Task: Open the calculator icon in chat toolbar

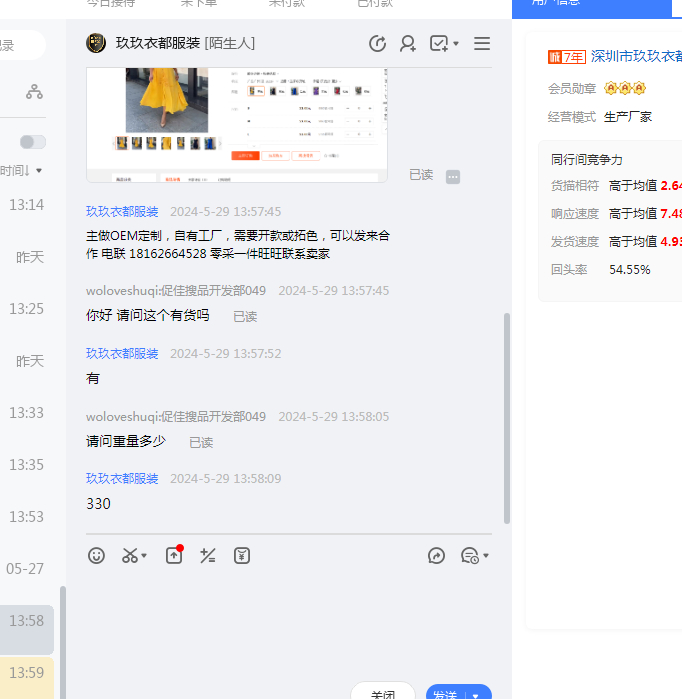Action: [208, 556]
